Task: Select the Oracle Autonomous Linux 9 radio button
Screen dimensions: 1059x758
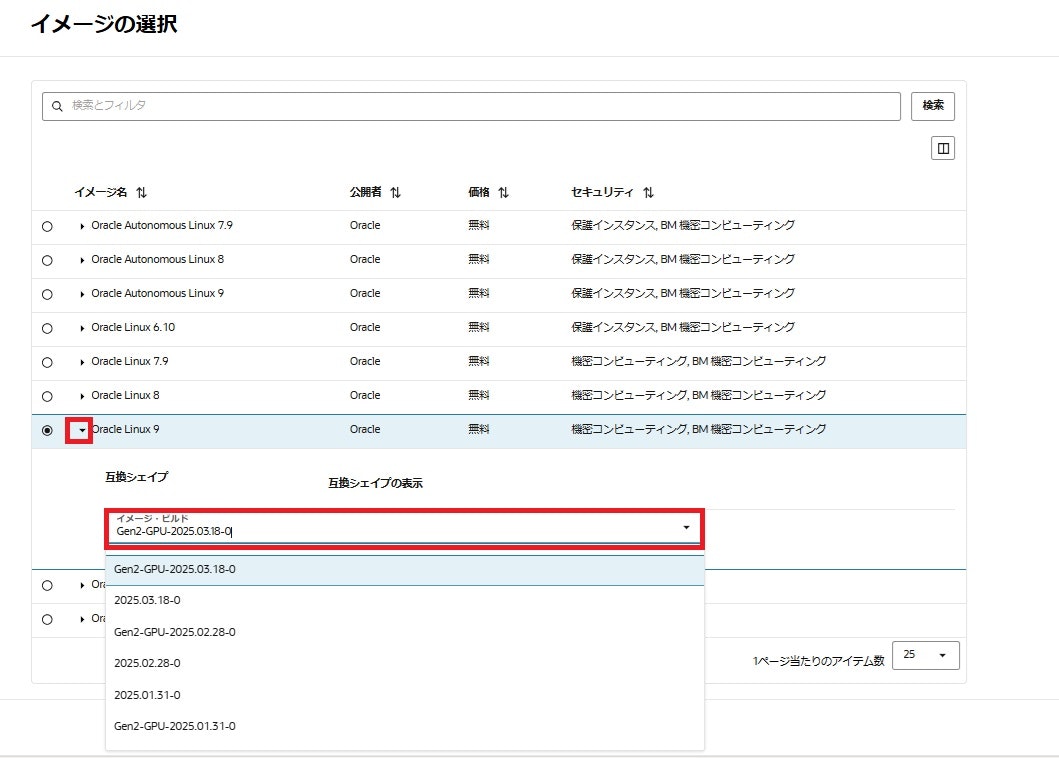Action: click(x=47, y=295)
